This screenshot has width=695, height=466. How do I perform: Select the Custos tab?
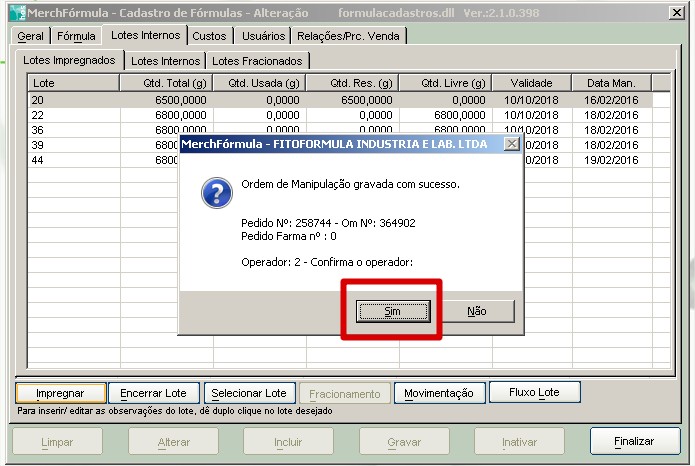pos(209,36)
